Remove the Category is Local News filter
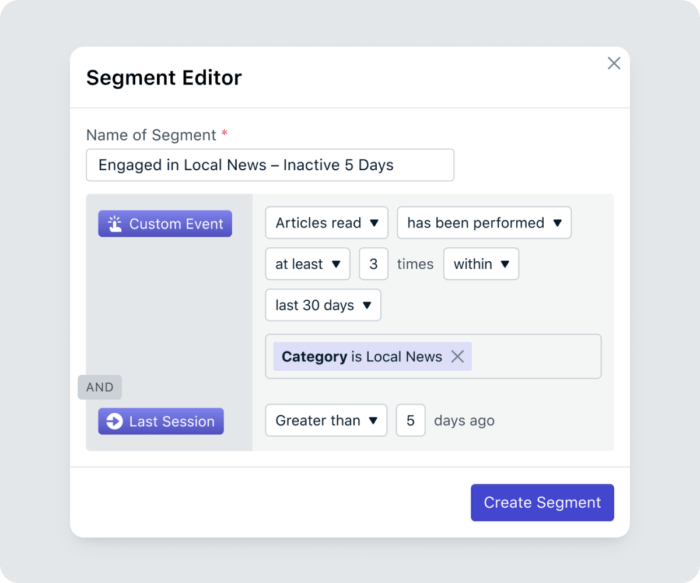 coord(457,357)
